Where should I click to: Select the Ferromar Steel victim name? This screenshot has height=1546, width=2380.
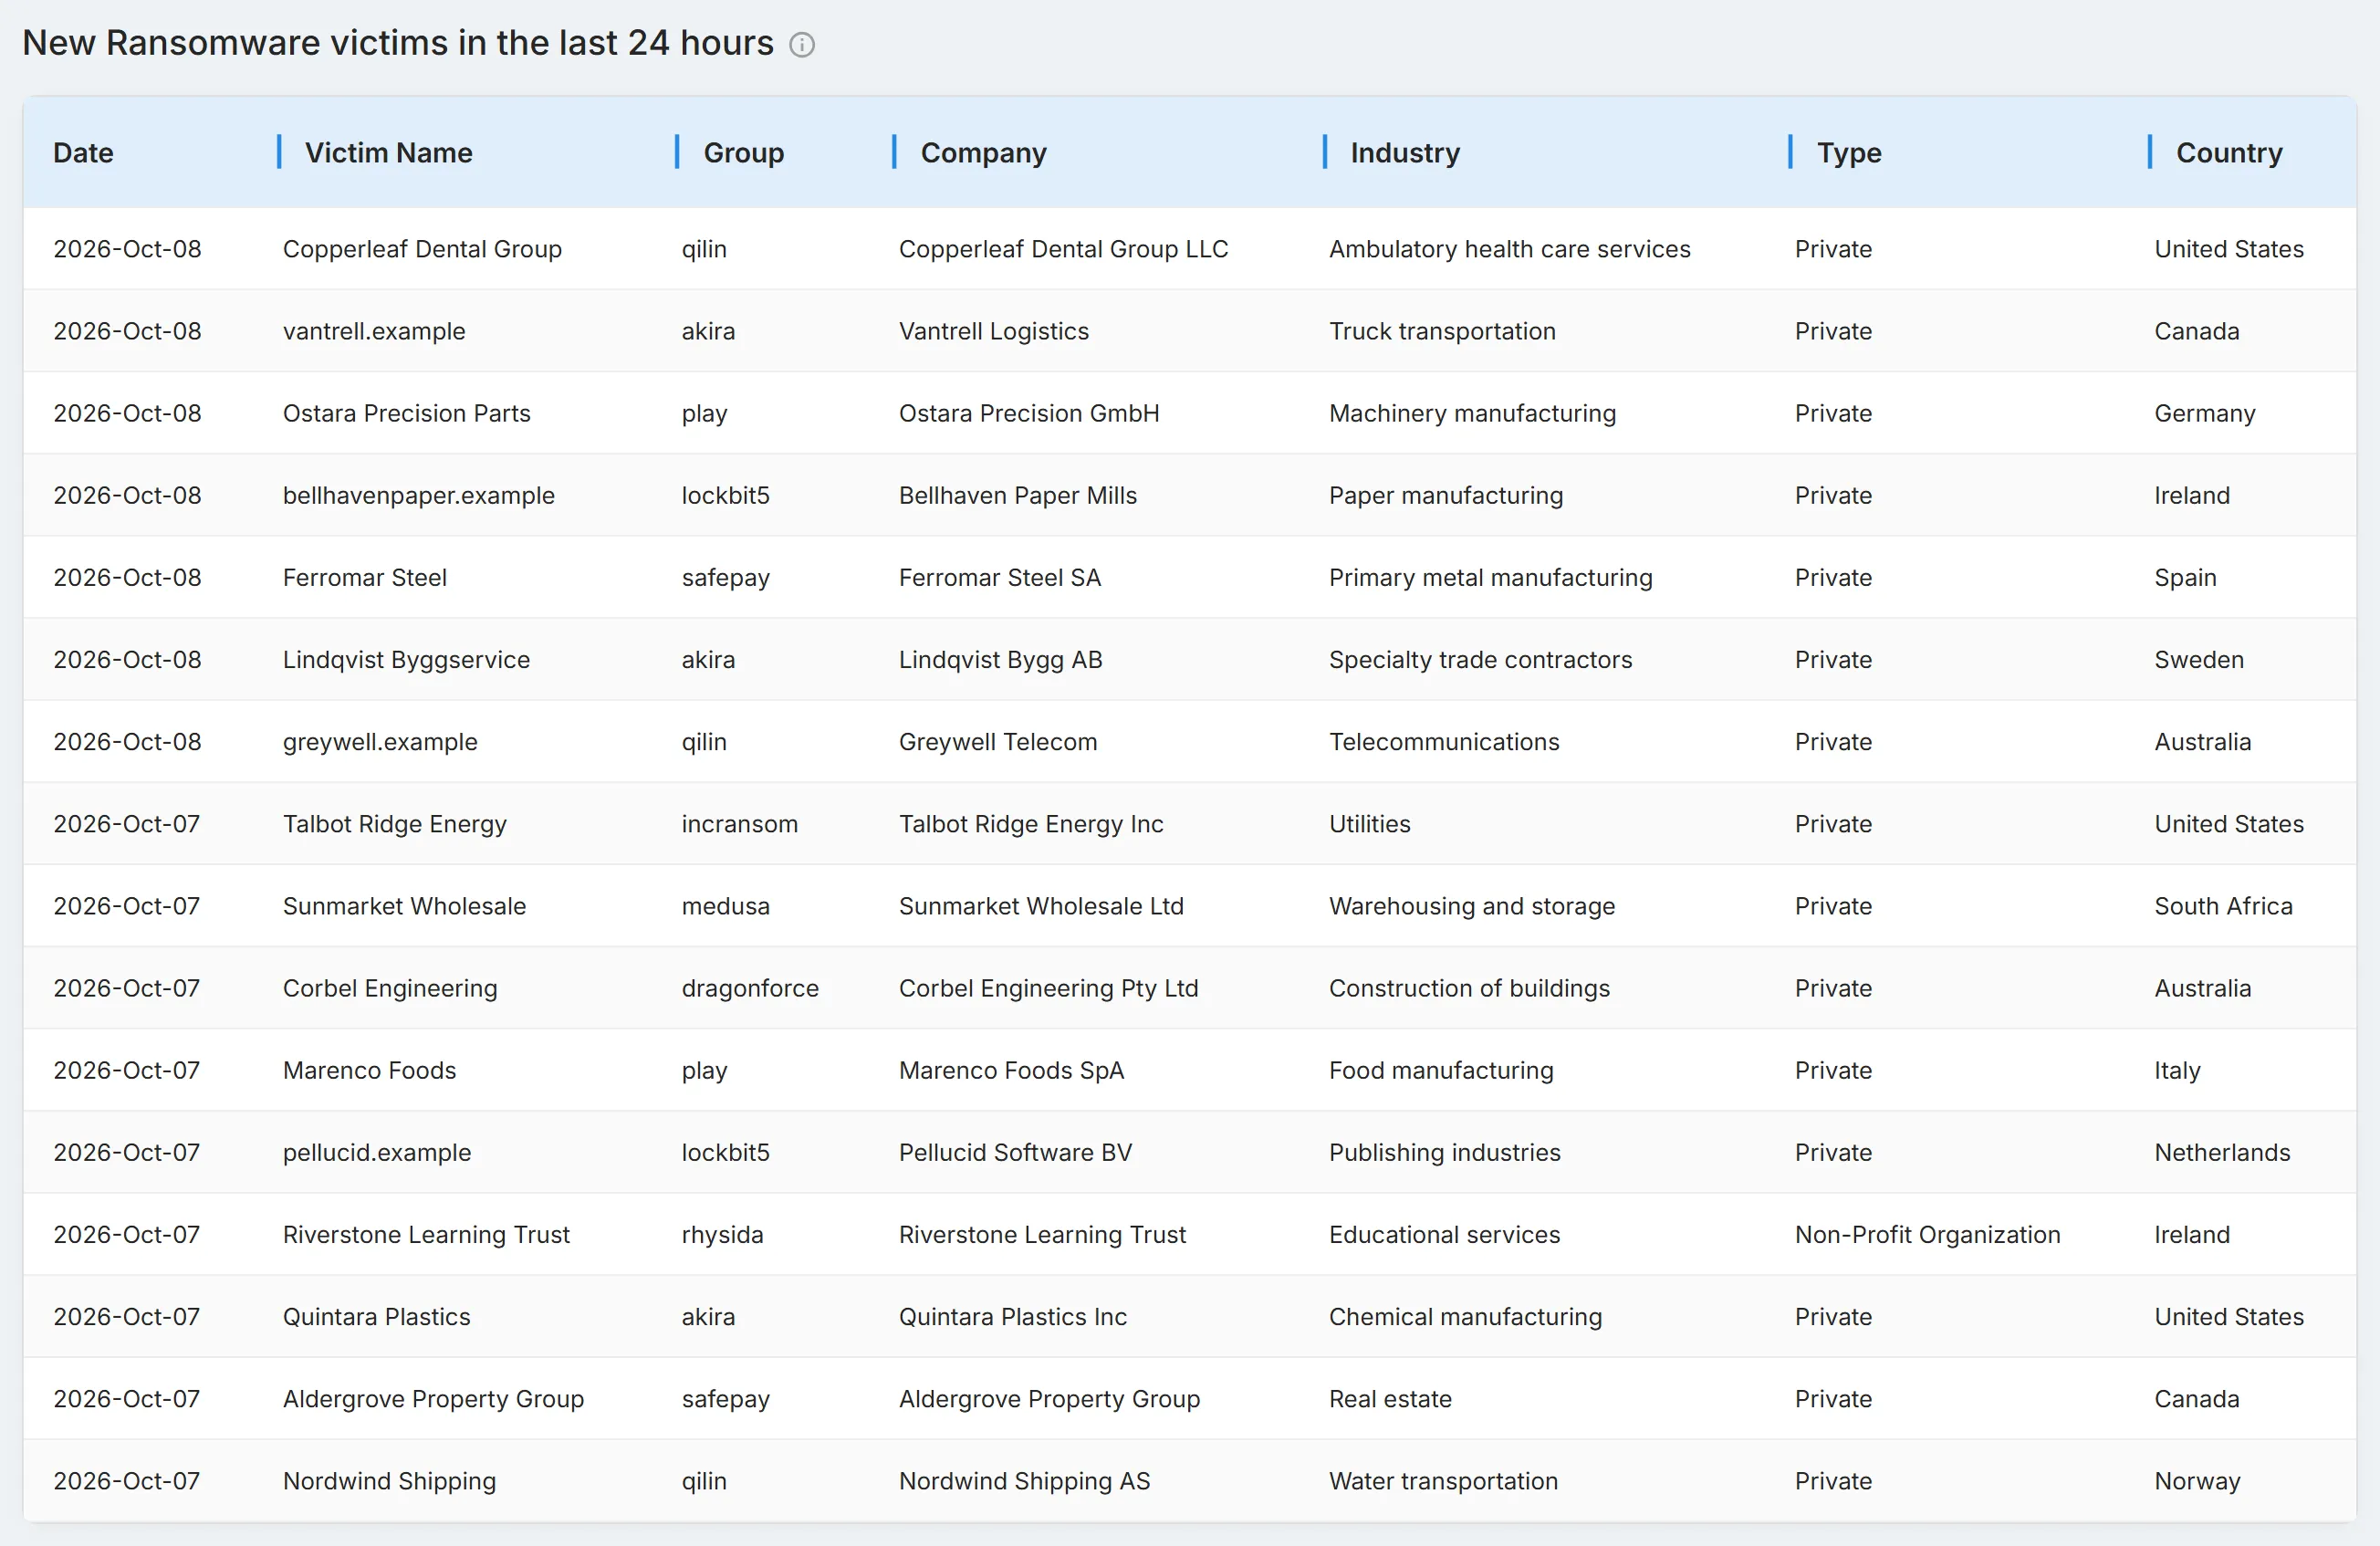(x=364, y=577)
